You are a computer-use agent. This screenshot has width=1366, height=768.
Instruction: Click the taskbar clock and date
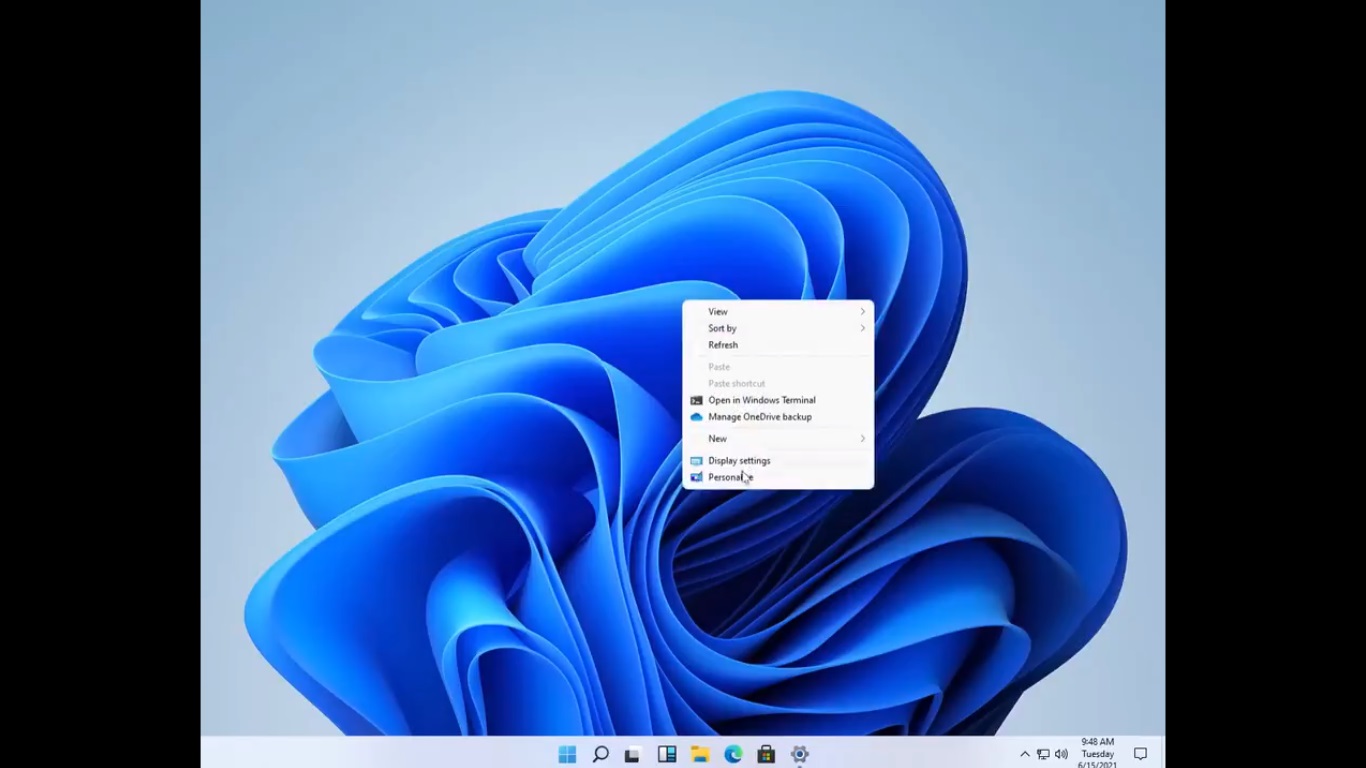1097,754
